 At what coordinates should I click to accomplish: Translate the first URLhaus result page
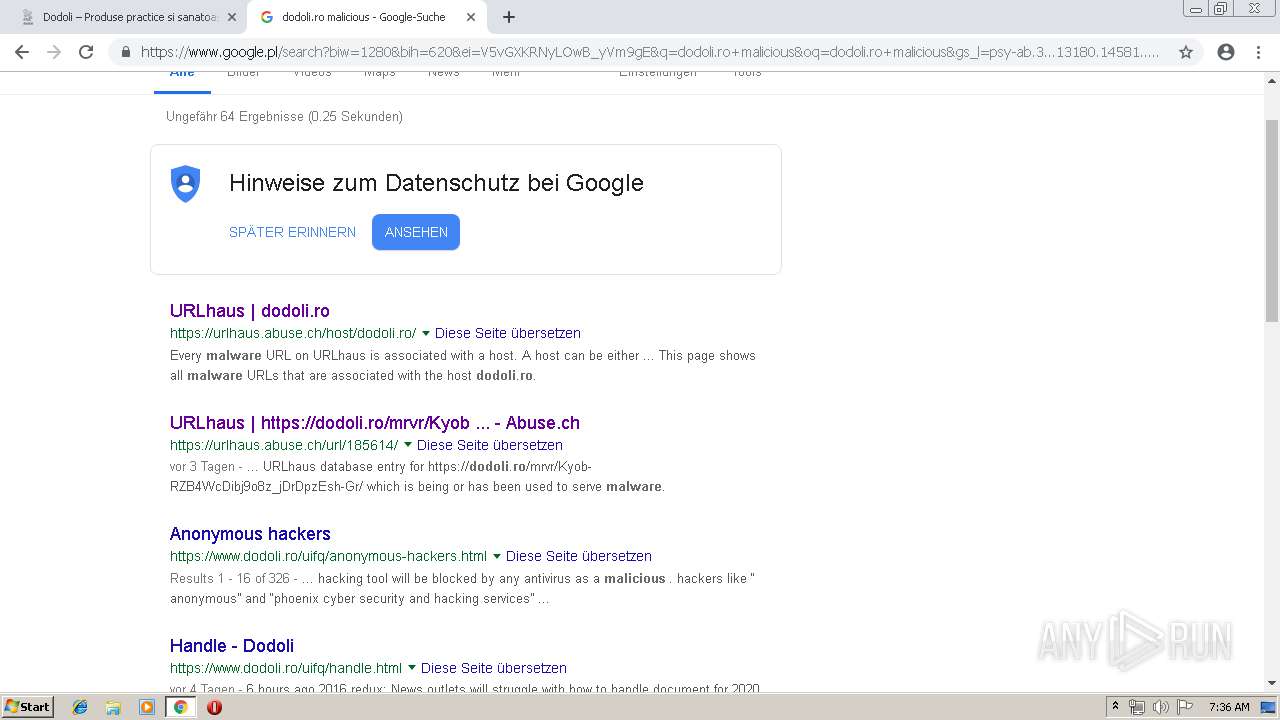(x=508, y=333)
